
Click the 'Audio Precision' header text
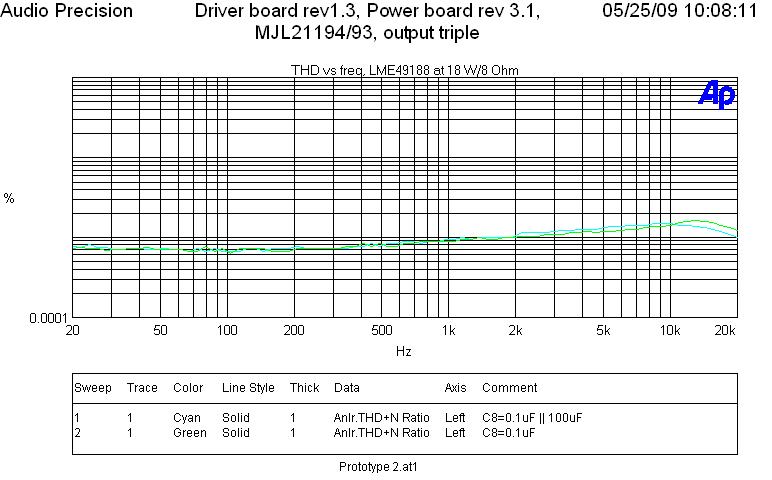pos(66,10)
